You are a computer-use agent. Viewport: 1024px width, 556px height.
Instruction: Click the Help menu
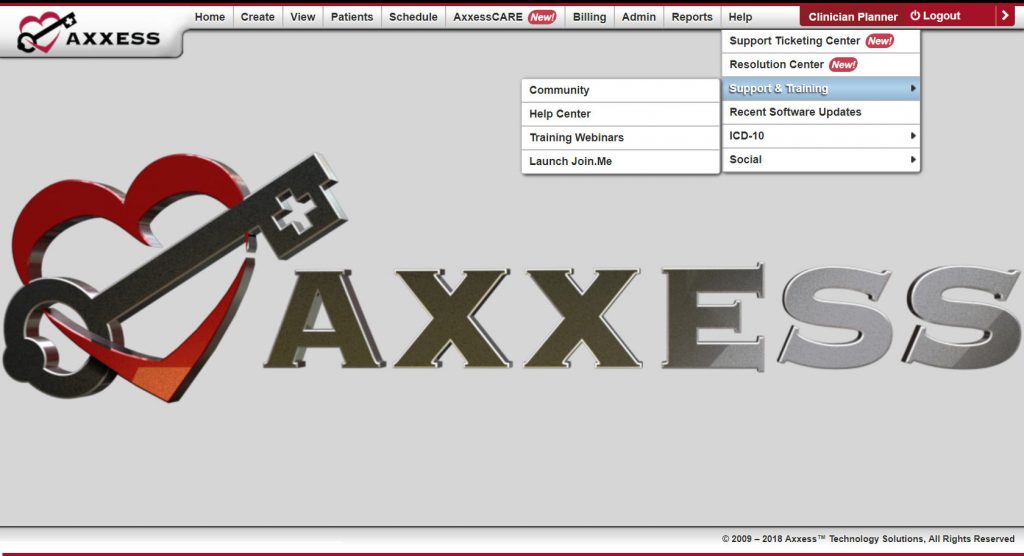point(740,17)
